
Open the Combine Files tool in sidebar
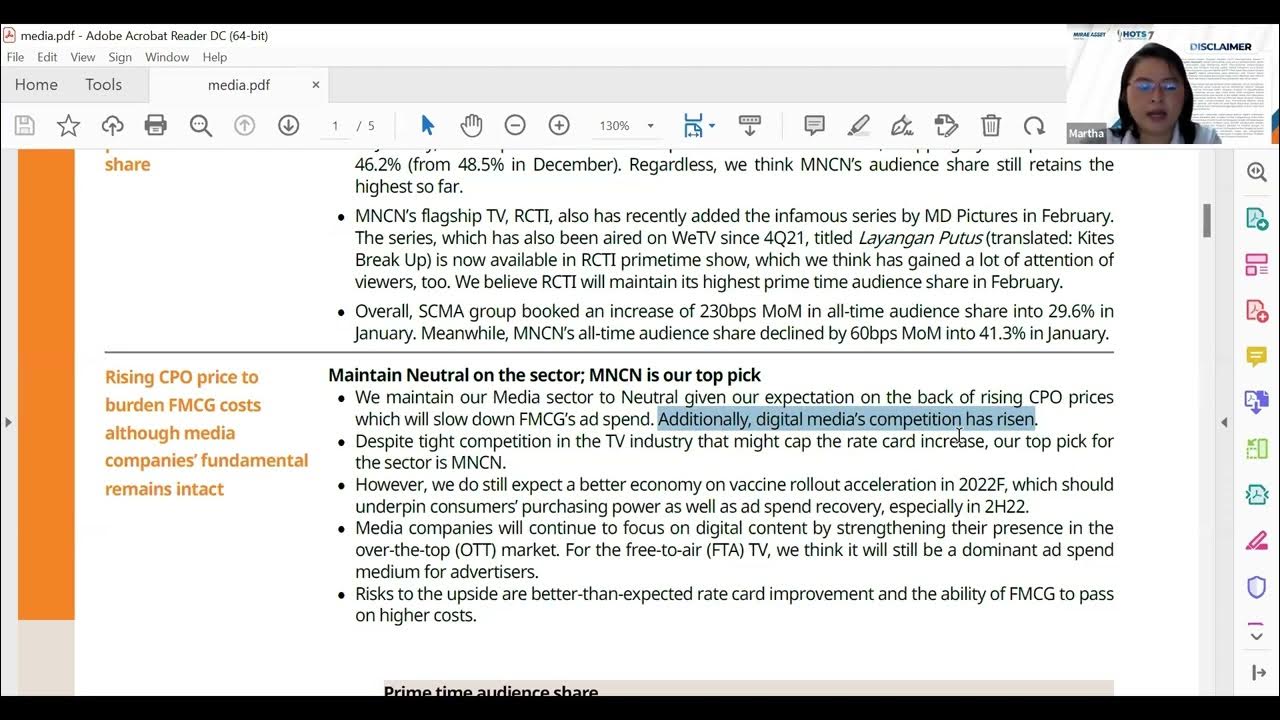1257,403
